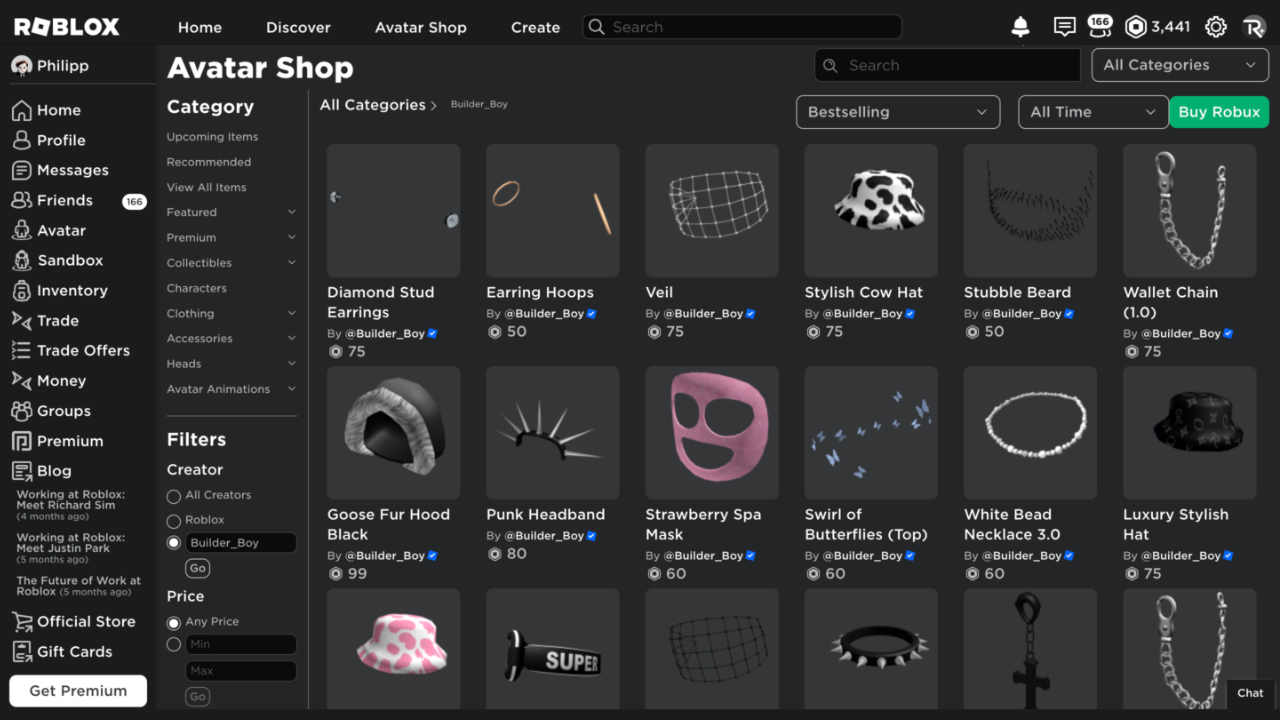Open the Robux balance icon
Screen dimensions: 1280x720
[1135, 27]
